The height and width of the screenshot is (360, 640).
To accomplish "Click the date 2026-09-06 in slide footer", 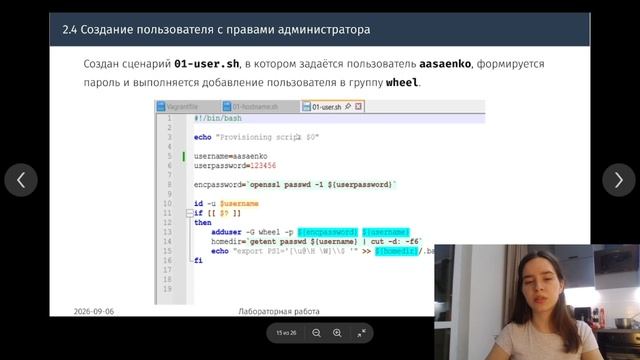I will click(x=94, y=311).
